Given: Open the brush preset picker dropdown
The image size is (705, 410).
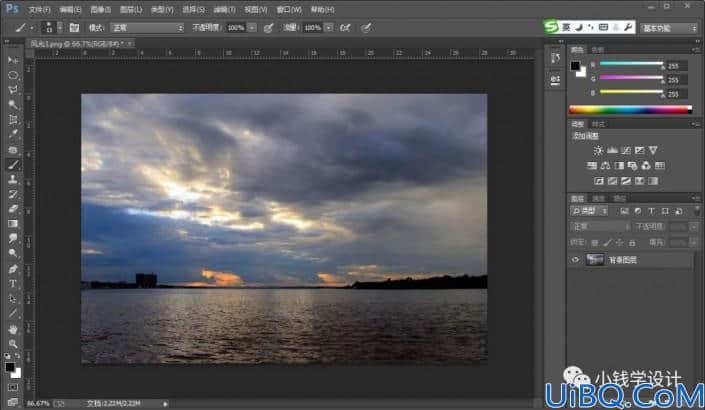Looking at the screenshot, I should pyautogui.click(x=60, y=28).
